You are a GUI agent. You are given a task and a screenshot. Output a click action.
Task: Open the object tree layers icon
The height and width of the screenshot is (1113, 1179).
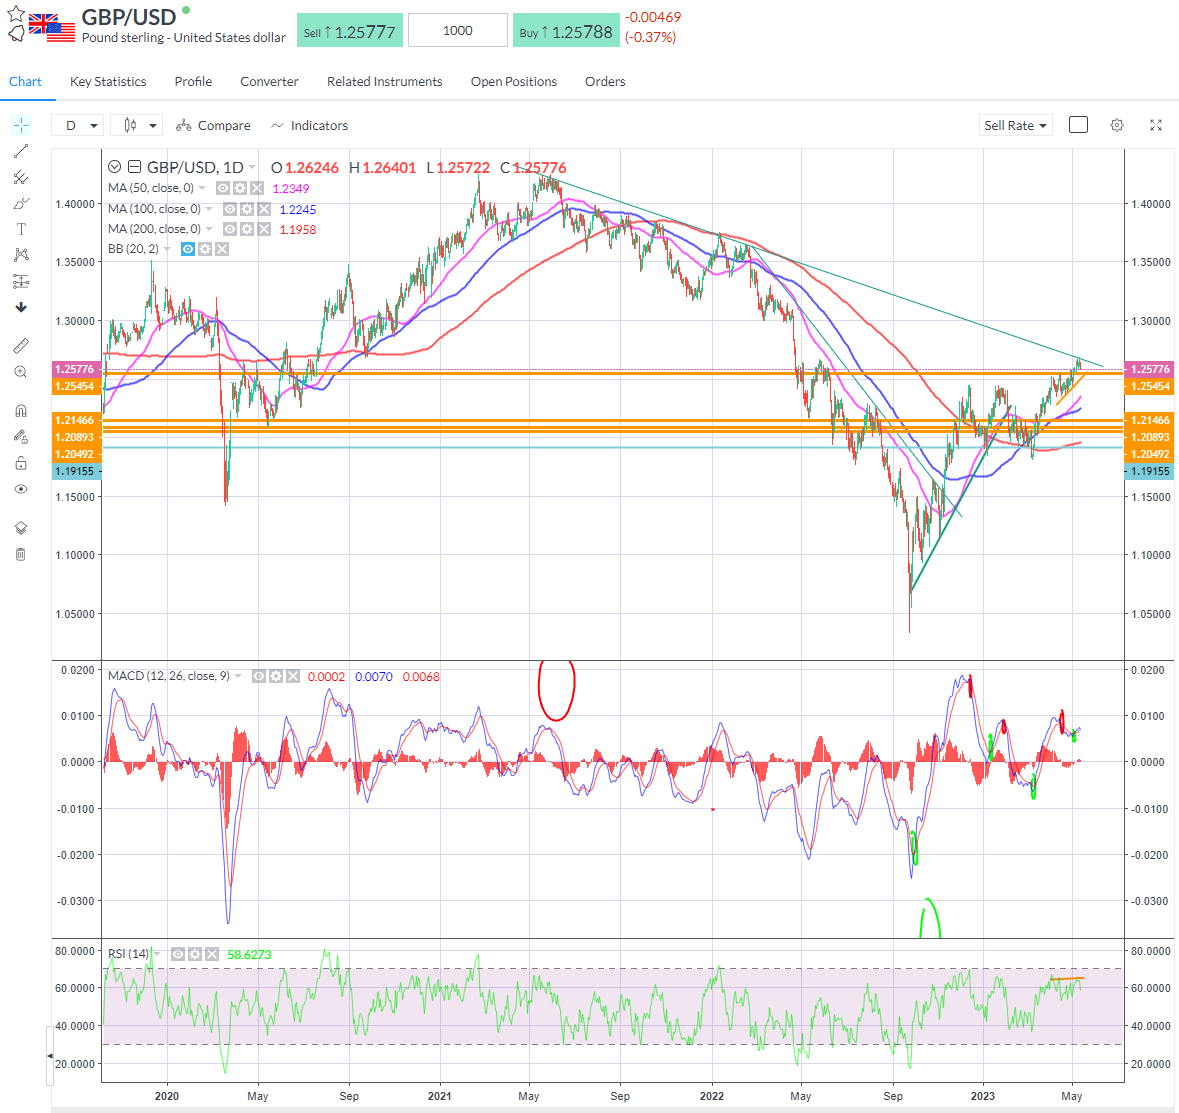(x=21, y=528)
